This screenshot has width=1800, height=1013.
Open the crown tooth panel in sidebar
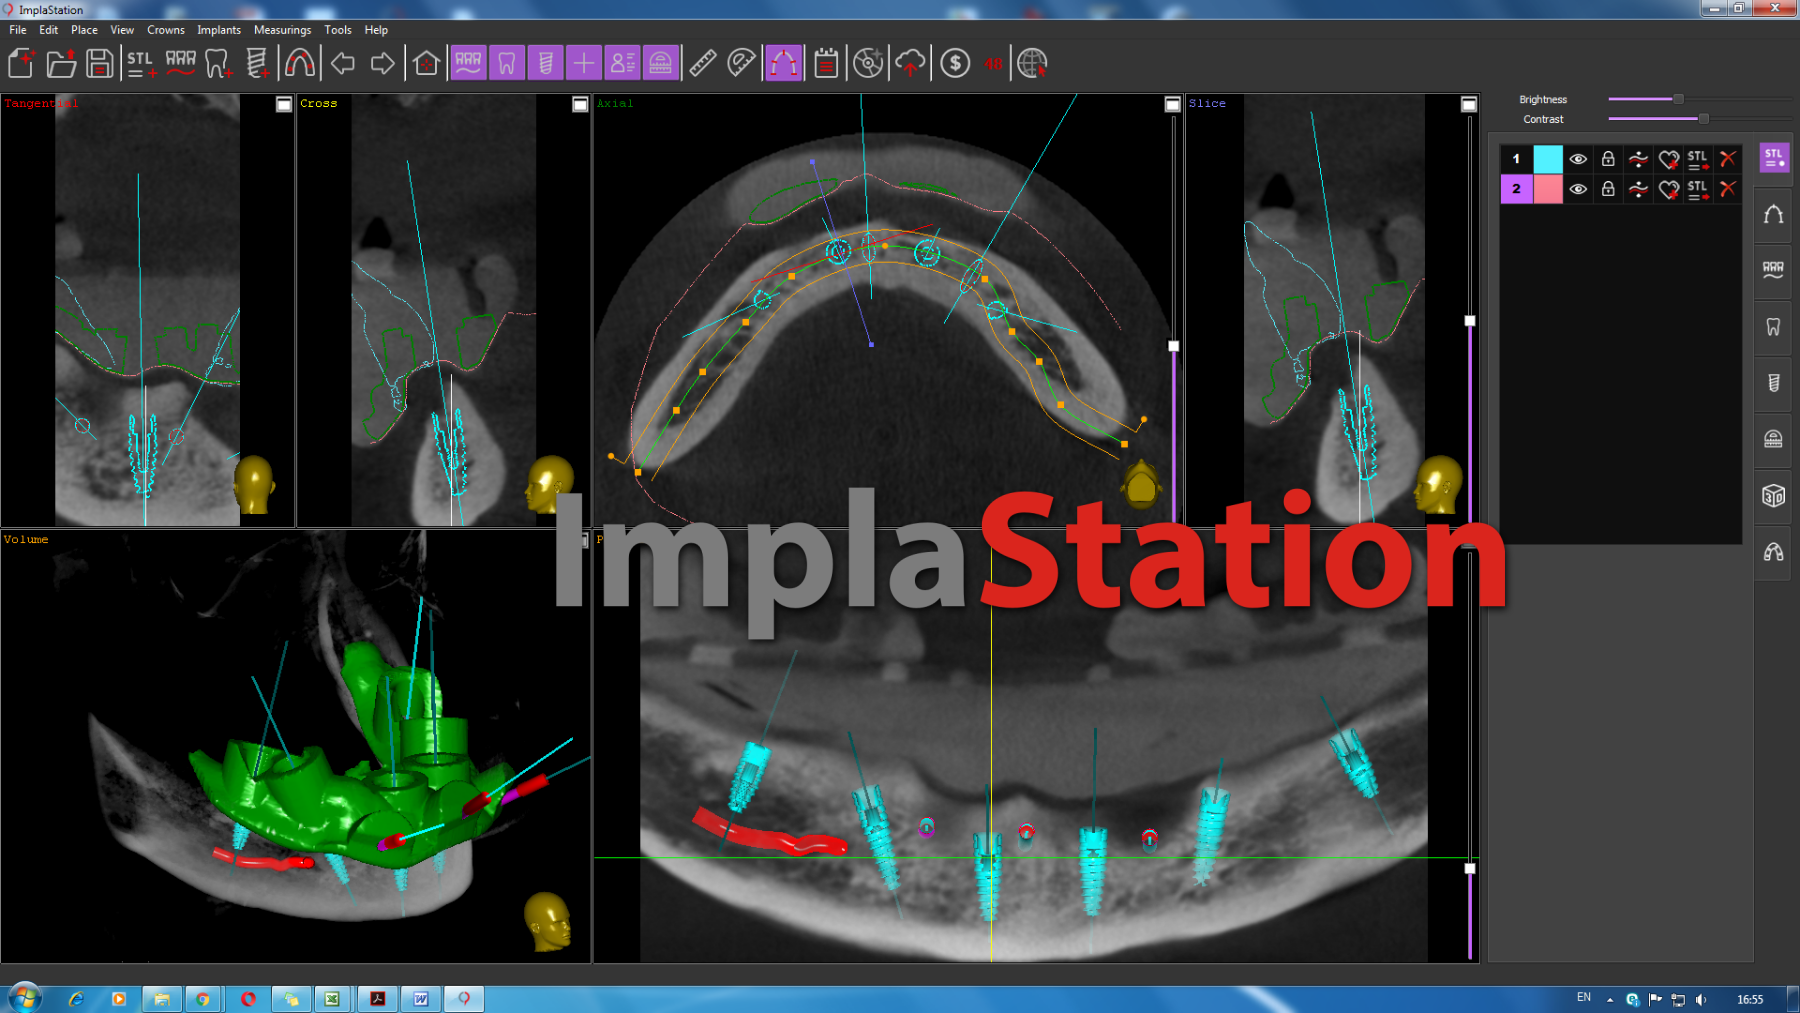[1774, 327]
